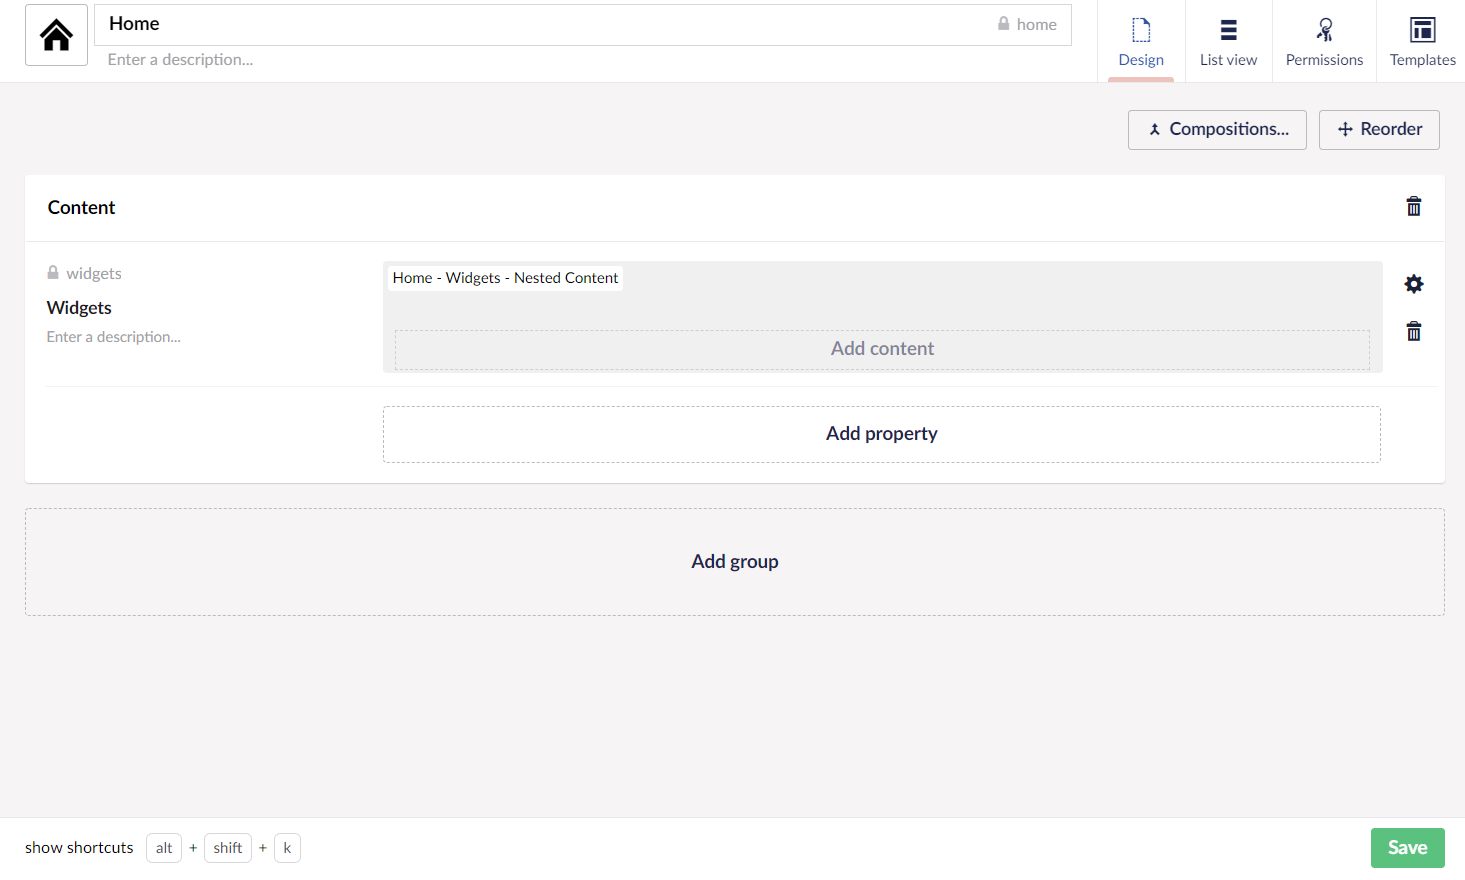Open the Templates tab
Viewport: 1465px width, 880px height.
(x=1422, y=42)
